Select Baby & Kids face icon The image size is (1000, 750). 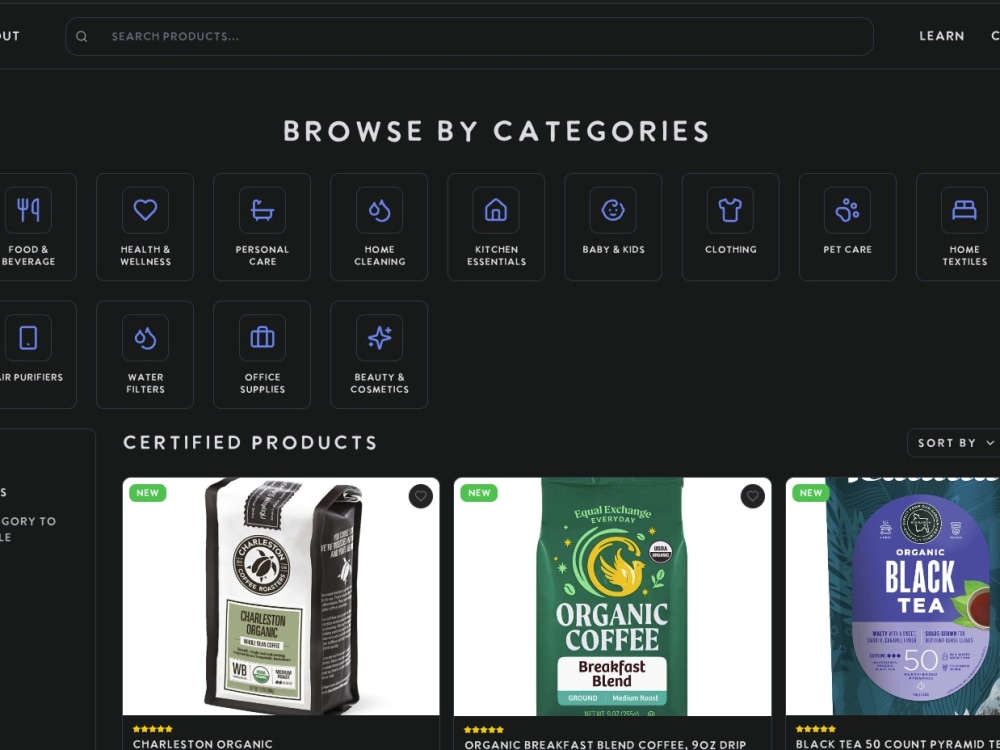pos(614,210)
